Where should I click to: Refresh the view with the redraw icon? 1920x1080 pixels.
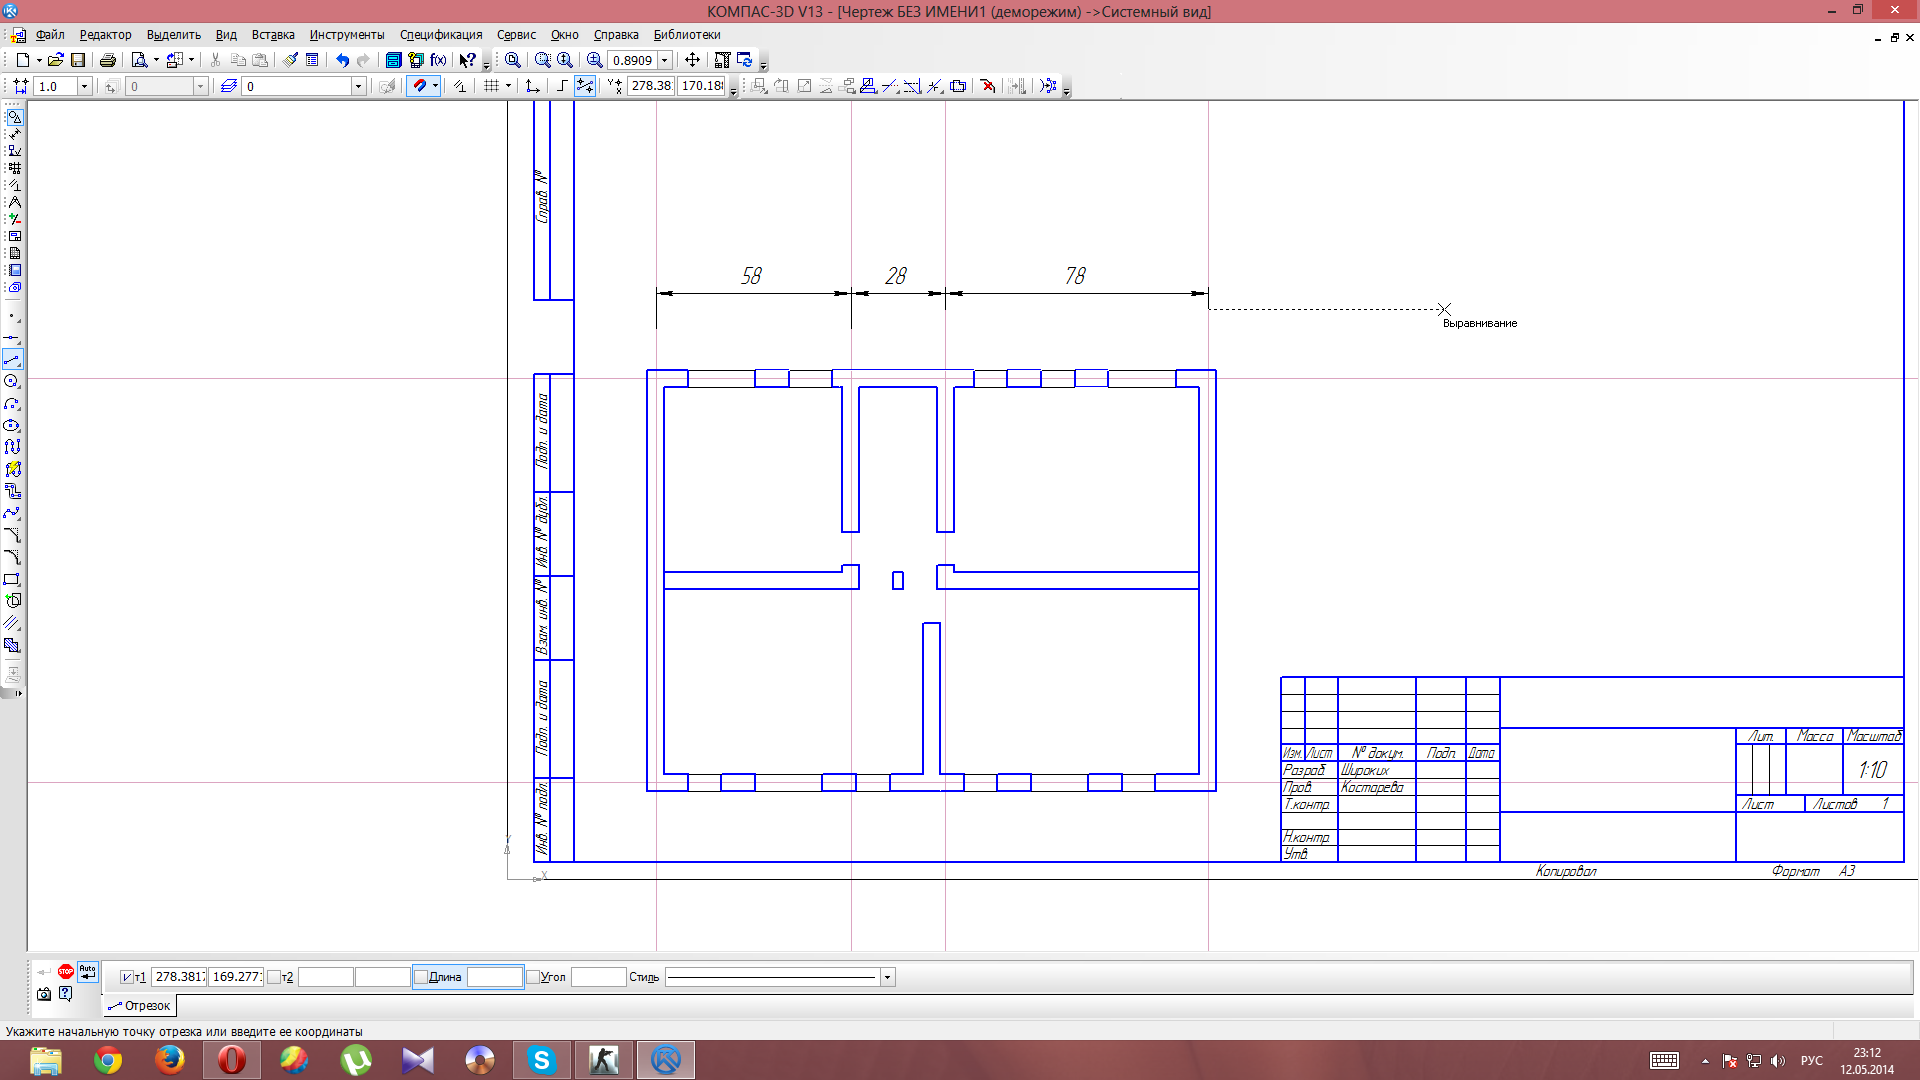744,60
